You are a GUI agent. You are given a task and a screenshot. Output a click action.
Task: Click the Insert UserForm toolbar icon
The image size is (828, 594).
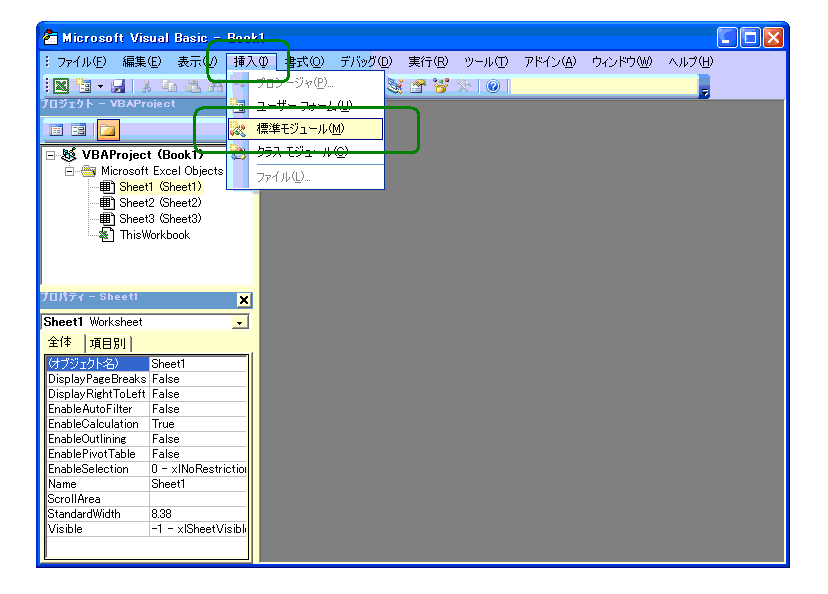coord(83,86)
